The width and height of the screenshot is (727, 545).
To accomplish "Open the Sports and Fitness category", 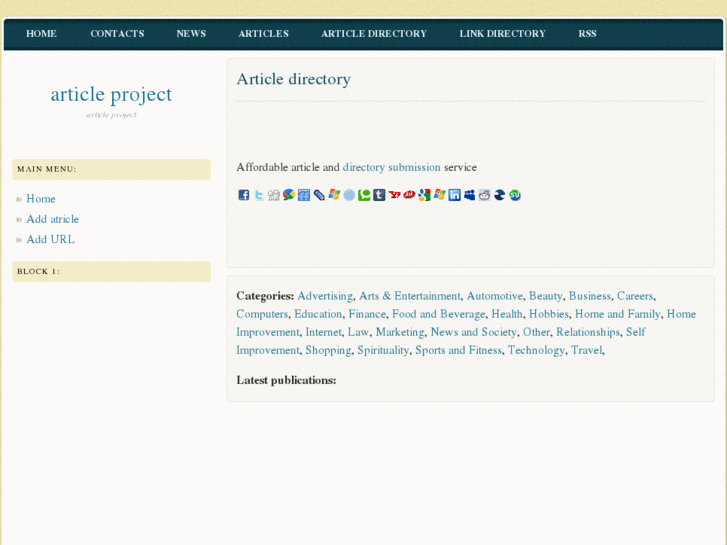I will (458, 350).
